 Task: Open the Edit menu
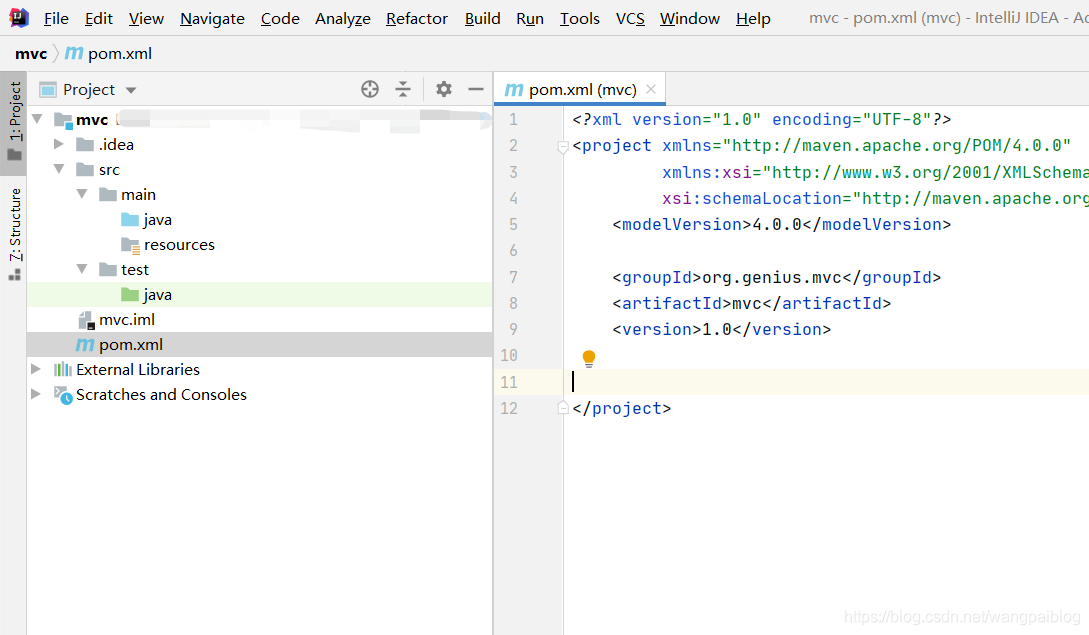pyautogui.click(x=99, y=19)
